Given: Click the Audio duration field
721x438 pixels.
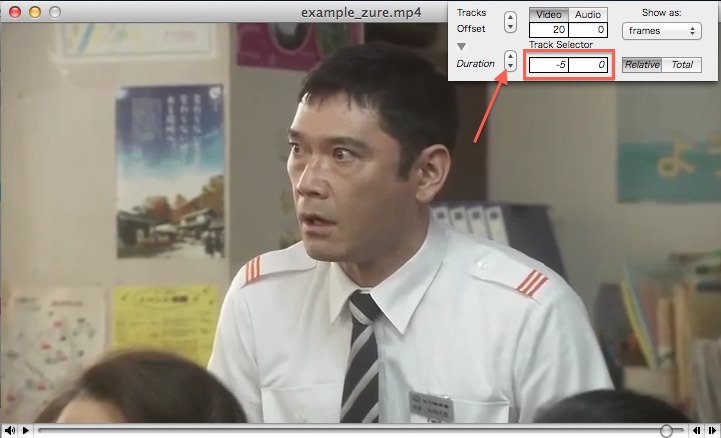Looking at the screenshot, I should (x=588, y=65).
